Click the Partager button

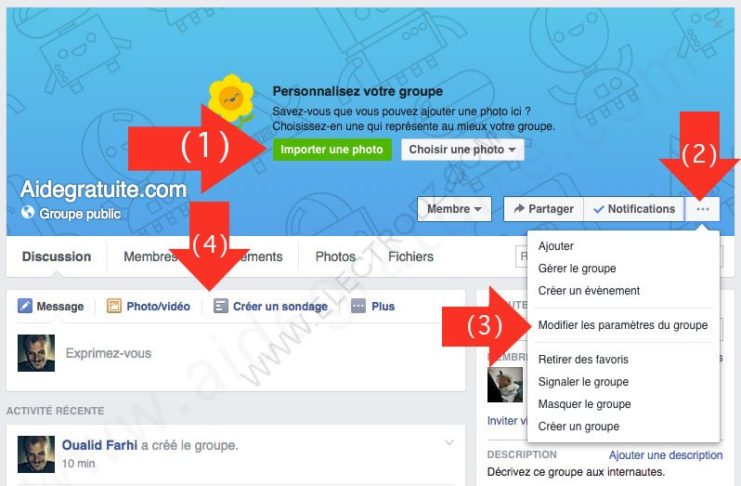coord(543,209)
